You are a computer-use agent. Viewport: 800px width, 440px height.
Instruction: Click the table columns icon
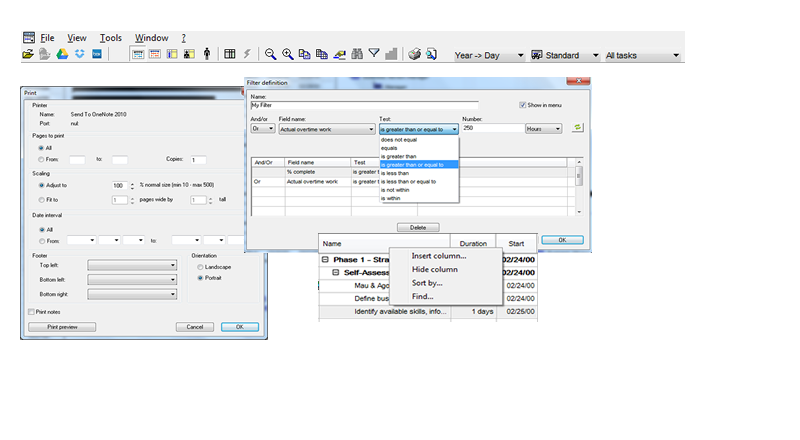pyautogui.click(x=230, y=54)
